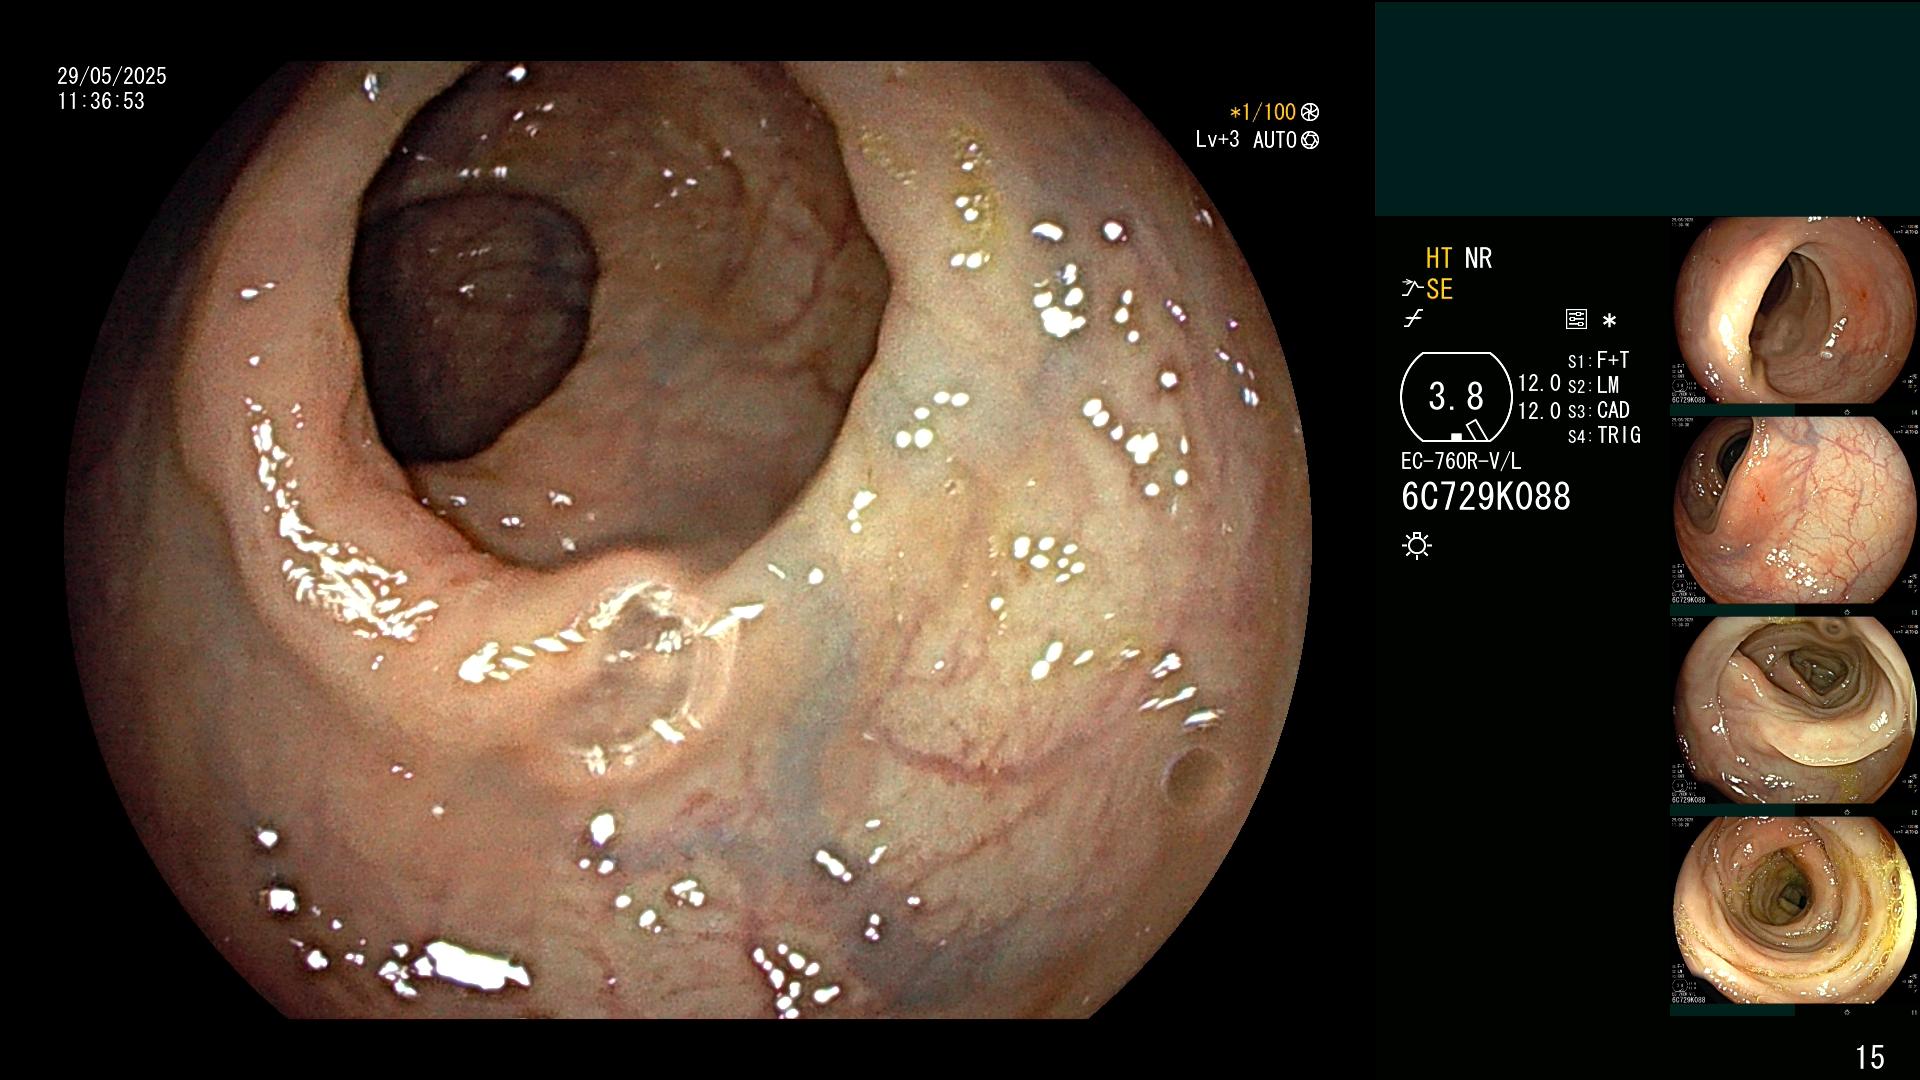The height and width of the screenshot is (1080, 1920).
Task: Open the third thumbnail showing colon folds
Action: coord(1795,710)
